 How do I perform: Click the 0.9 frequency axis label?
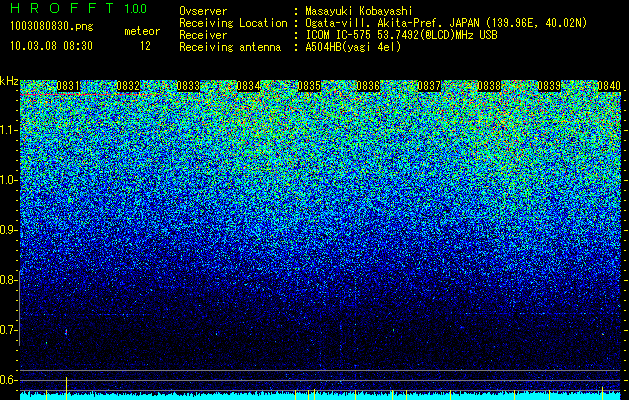pyautogui.click(x=8, y=230)
